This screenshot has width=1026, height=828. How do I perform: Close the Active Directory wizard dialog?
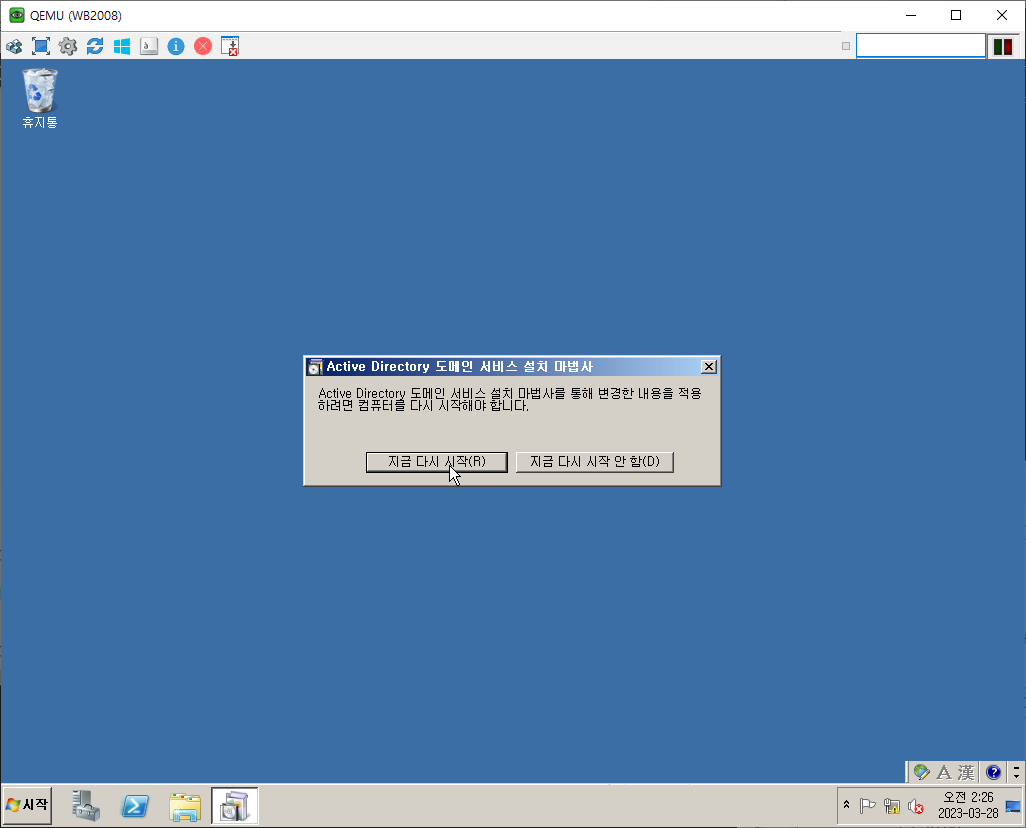click(x=708, y=367)
